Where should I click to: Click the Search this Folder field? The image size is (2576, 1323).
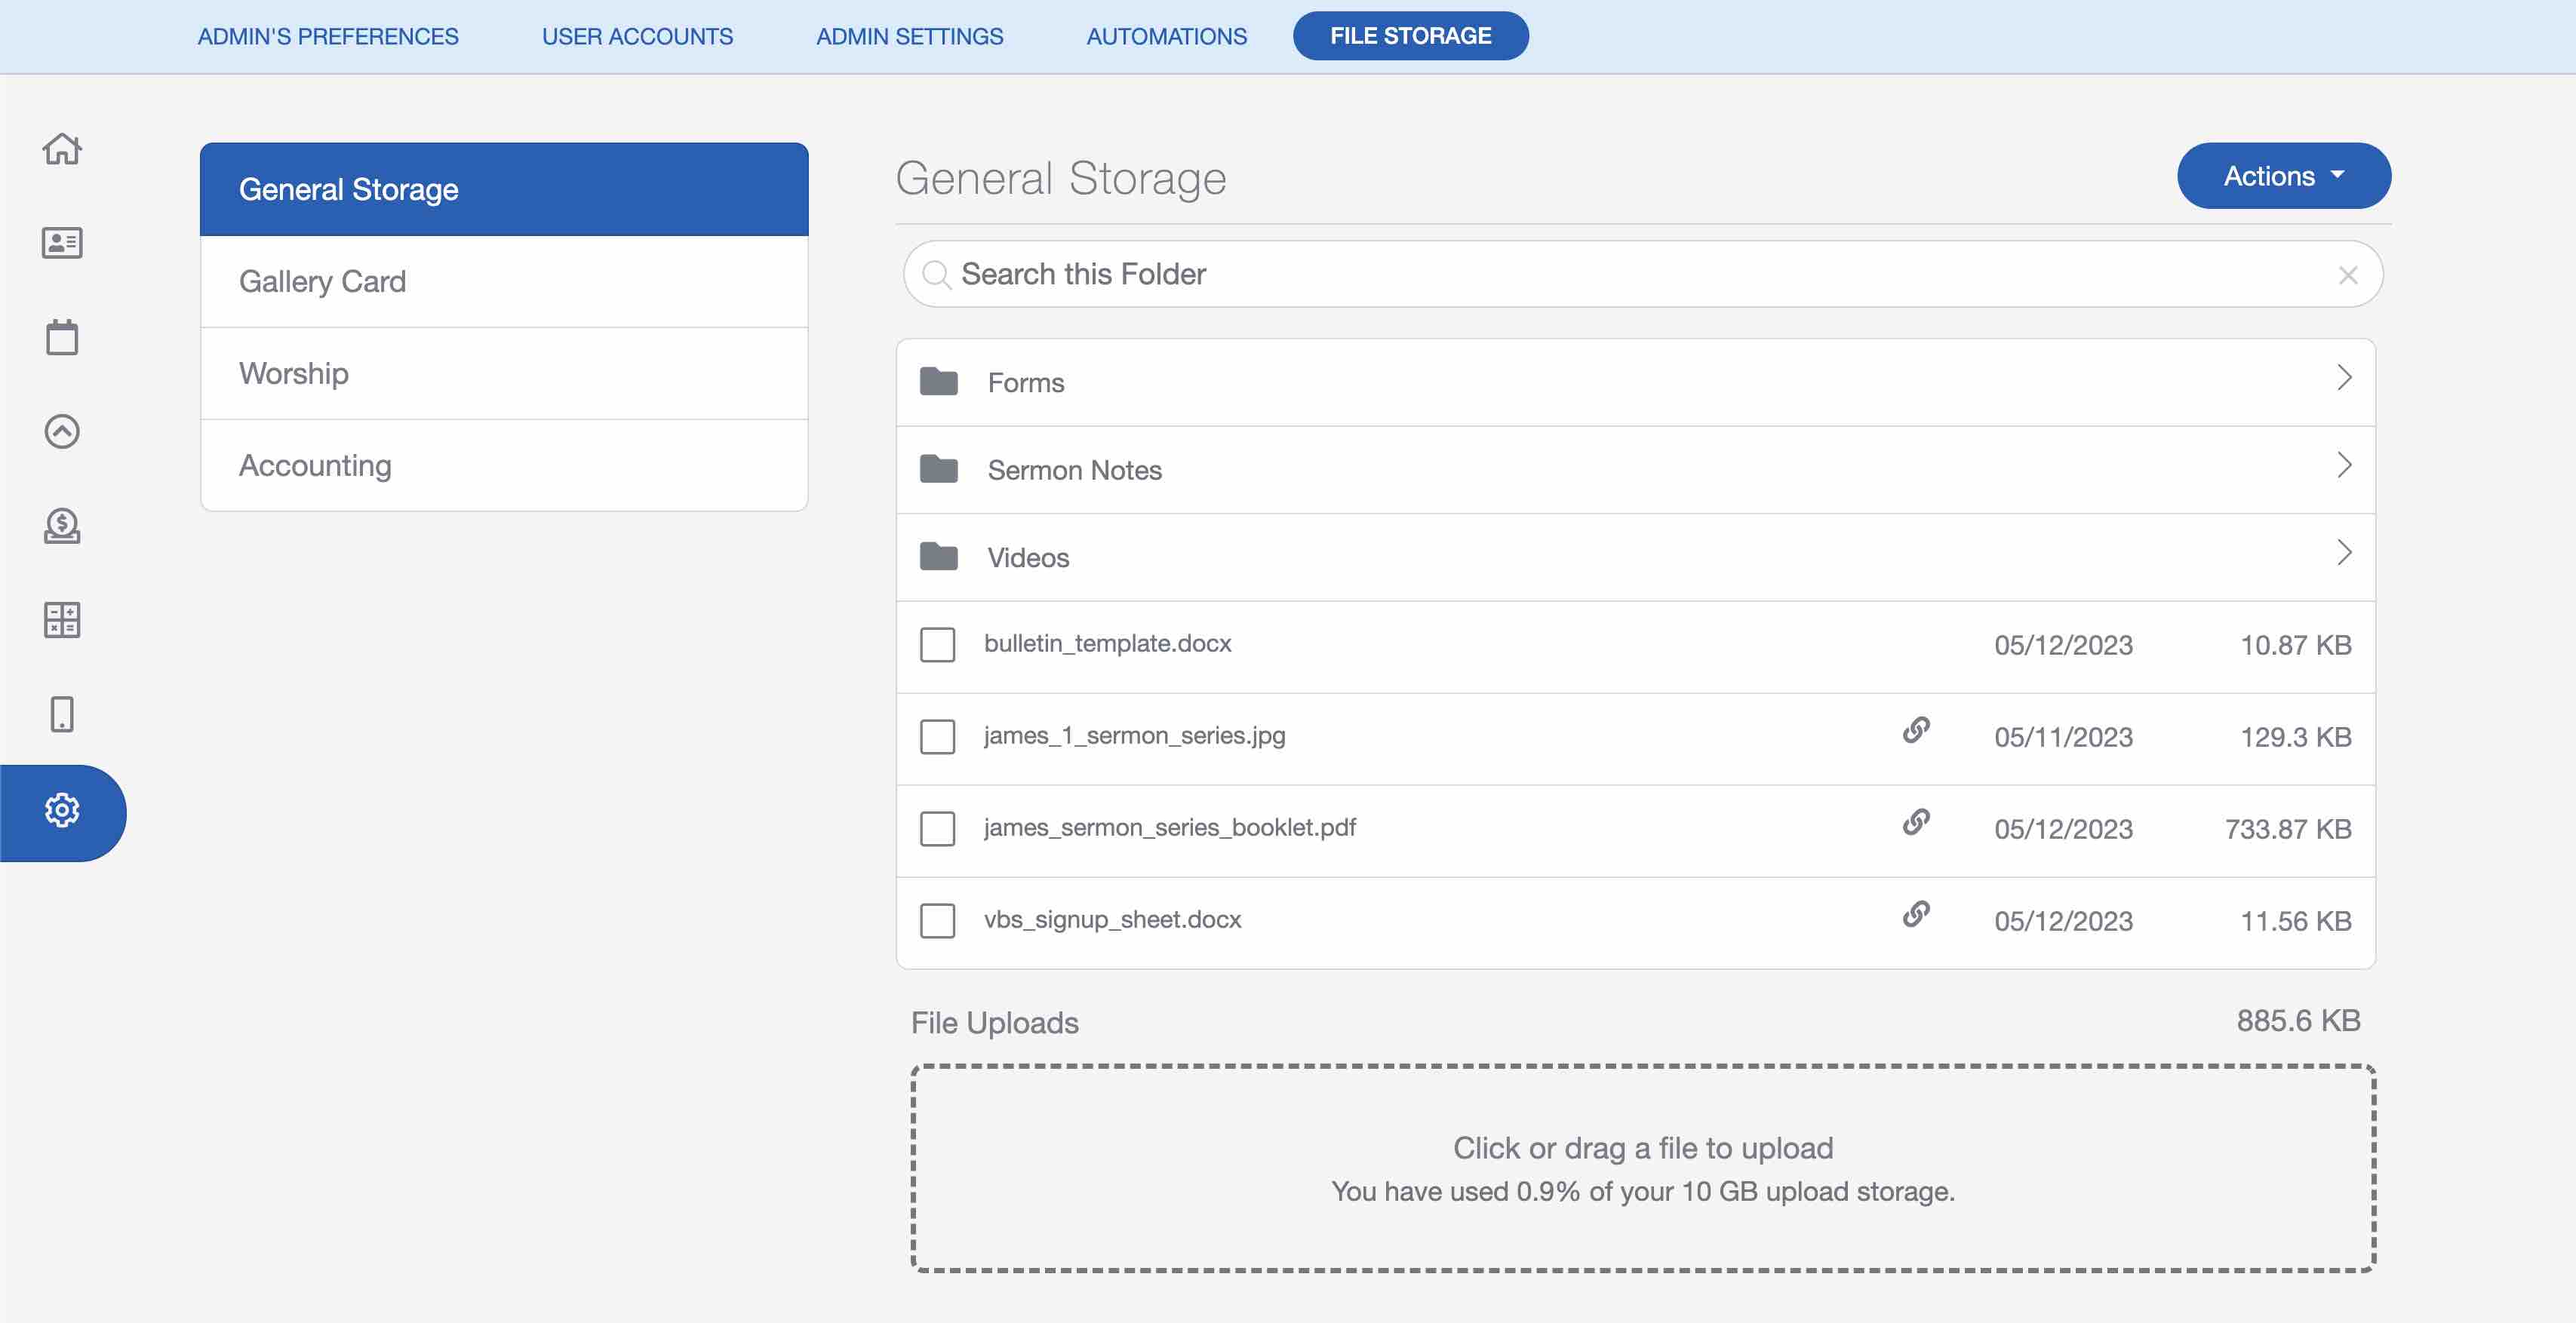click(x=1643, y=274)
